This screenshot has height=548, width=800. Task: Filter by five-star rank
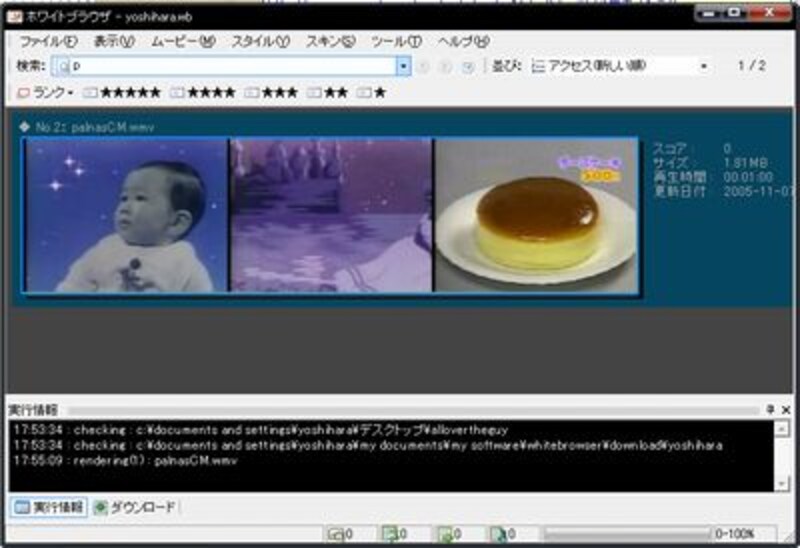pos(122,93)
